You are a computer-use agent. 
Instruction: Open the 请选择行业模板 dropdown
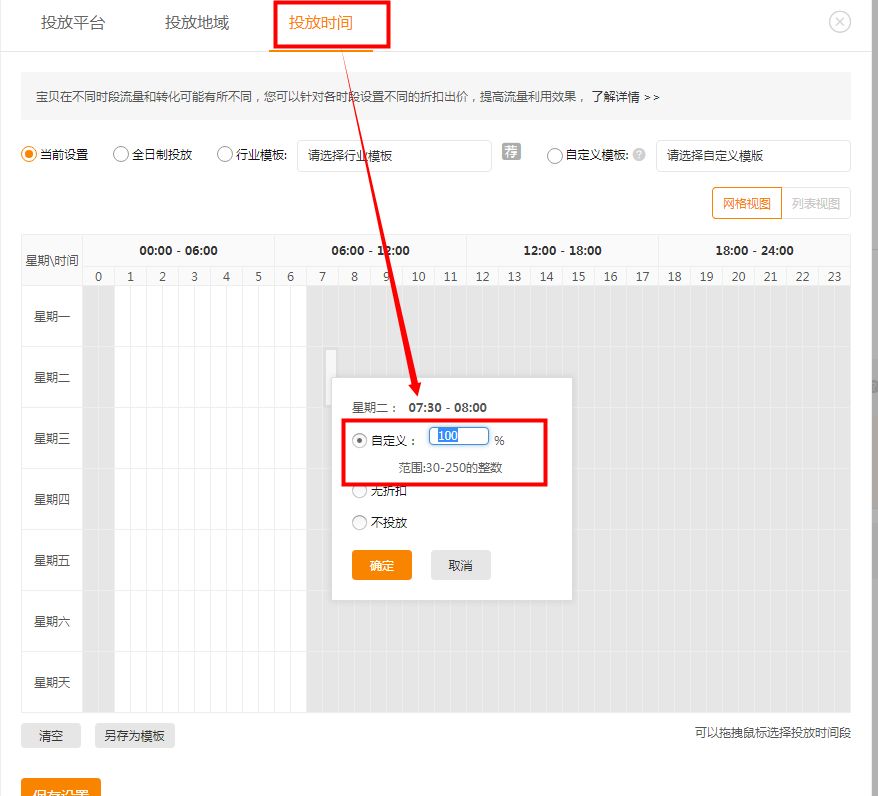(x=394, y=156)
